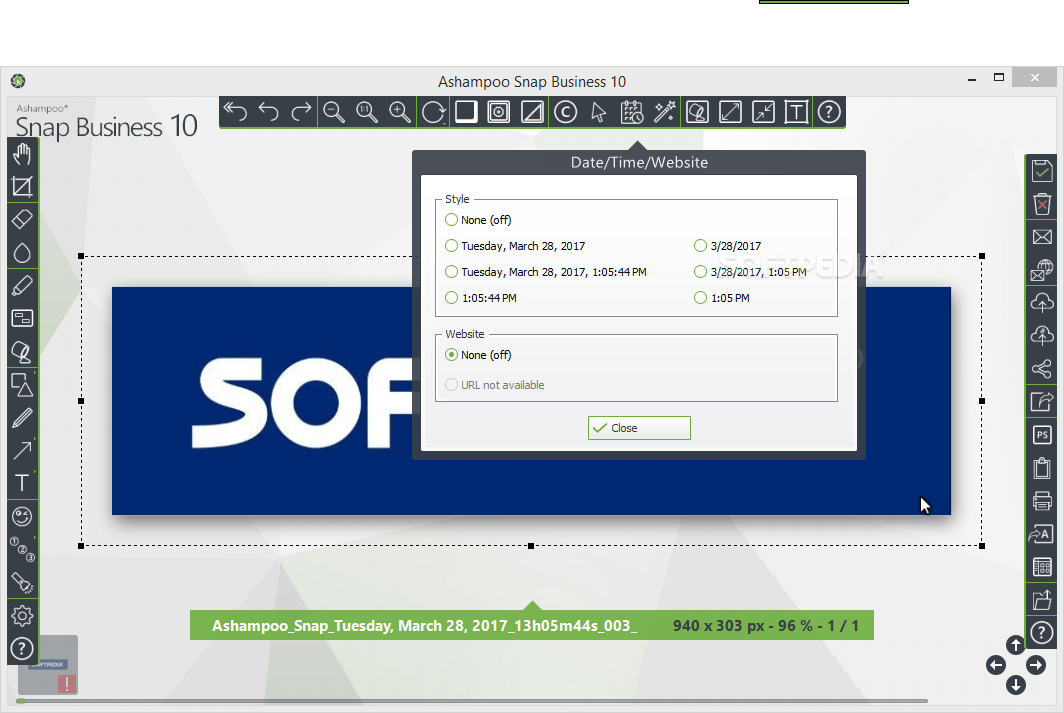Print the capture using printer icon
The width and height of the screenshot is (1064, 713).
[1042, 501]
